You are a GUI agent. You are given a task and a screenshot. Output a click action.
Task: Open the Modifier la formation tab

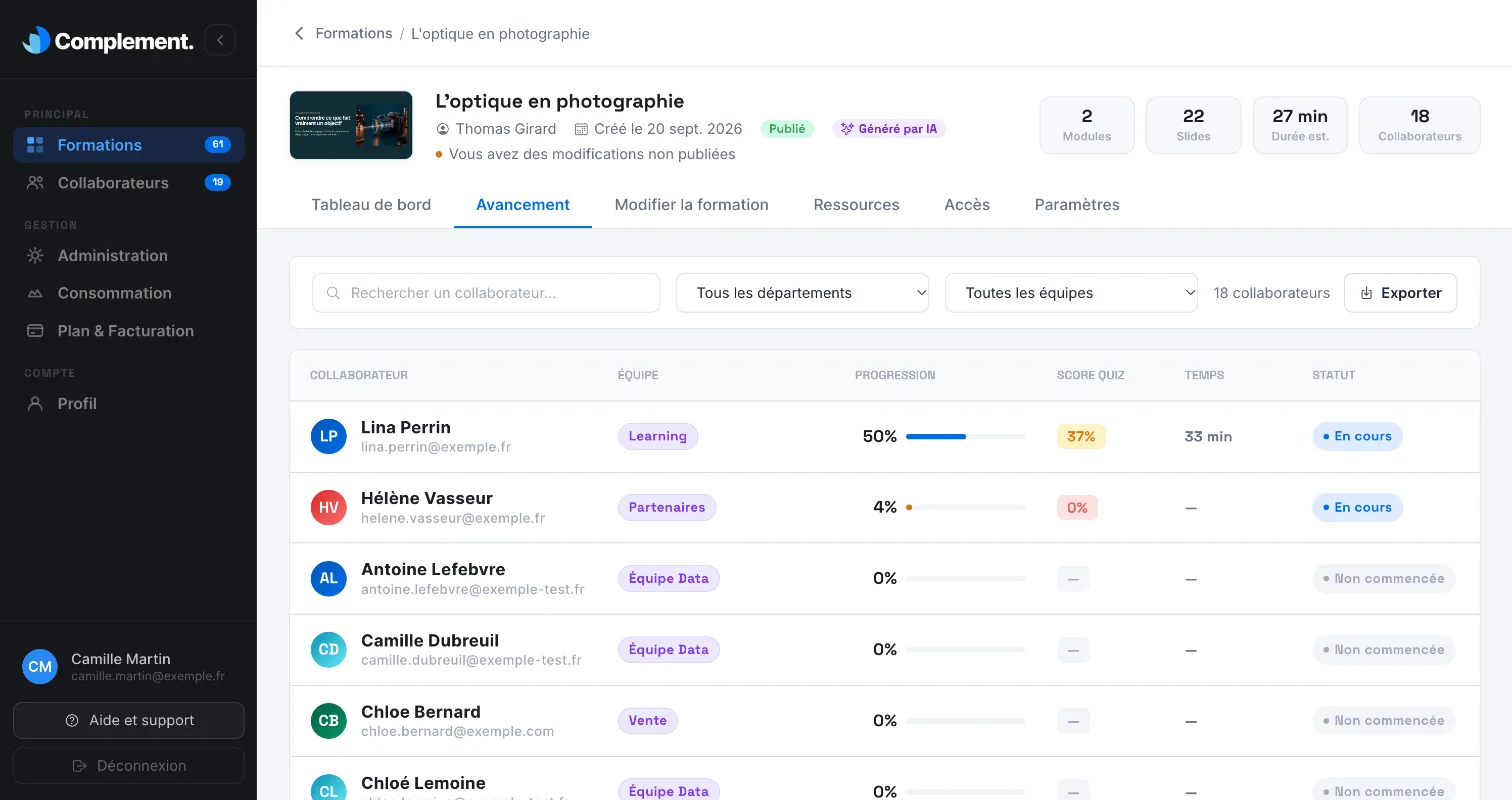[692, 205]
